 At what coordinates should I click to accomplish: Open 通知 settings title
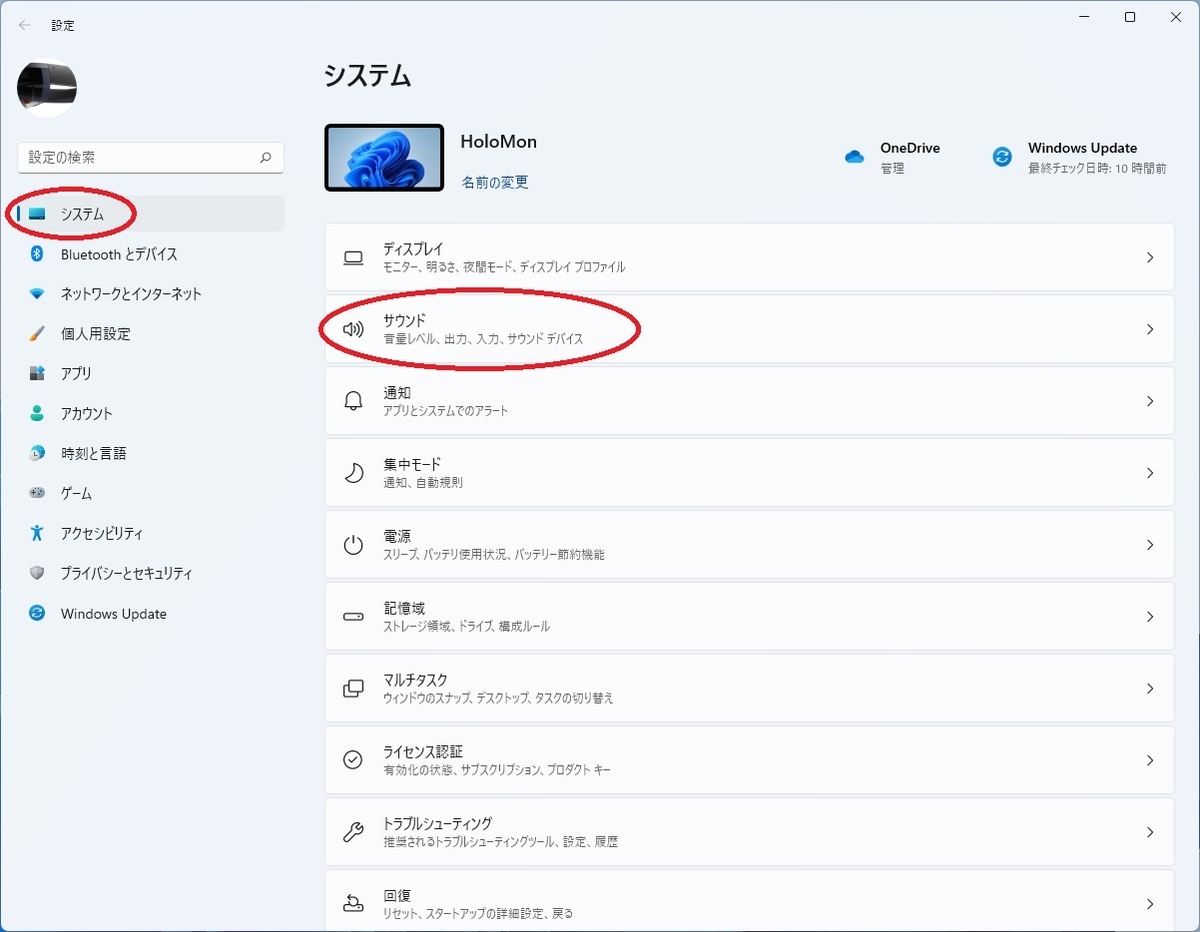coord(397,393)
